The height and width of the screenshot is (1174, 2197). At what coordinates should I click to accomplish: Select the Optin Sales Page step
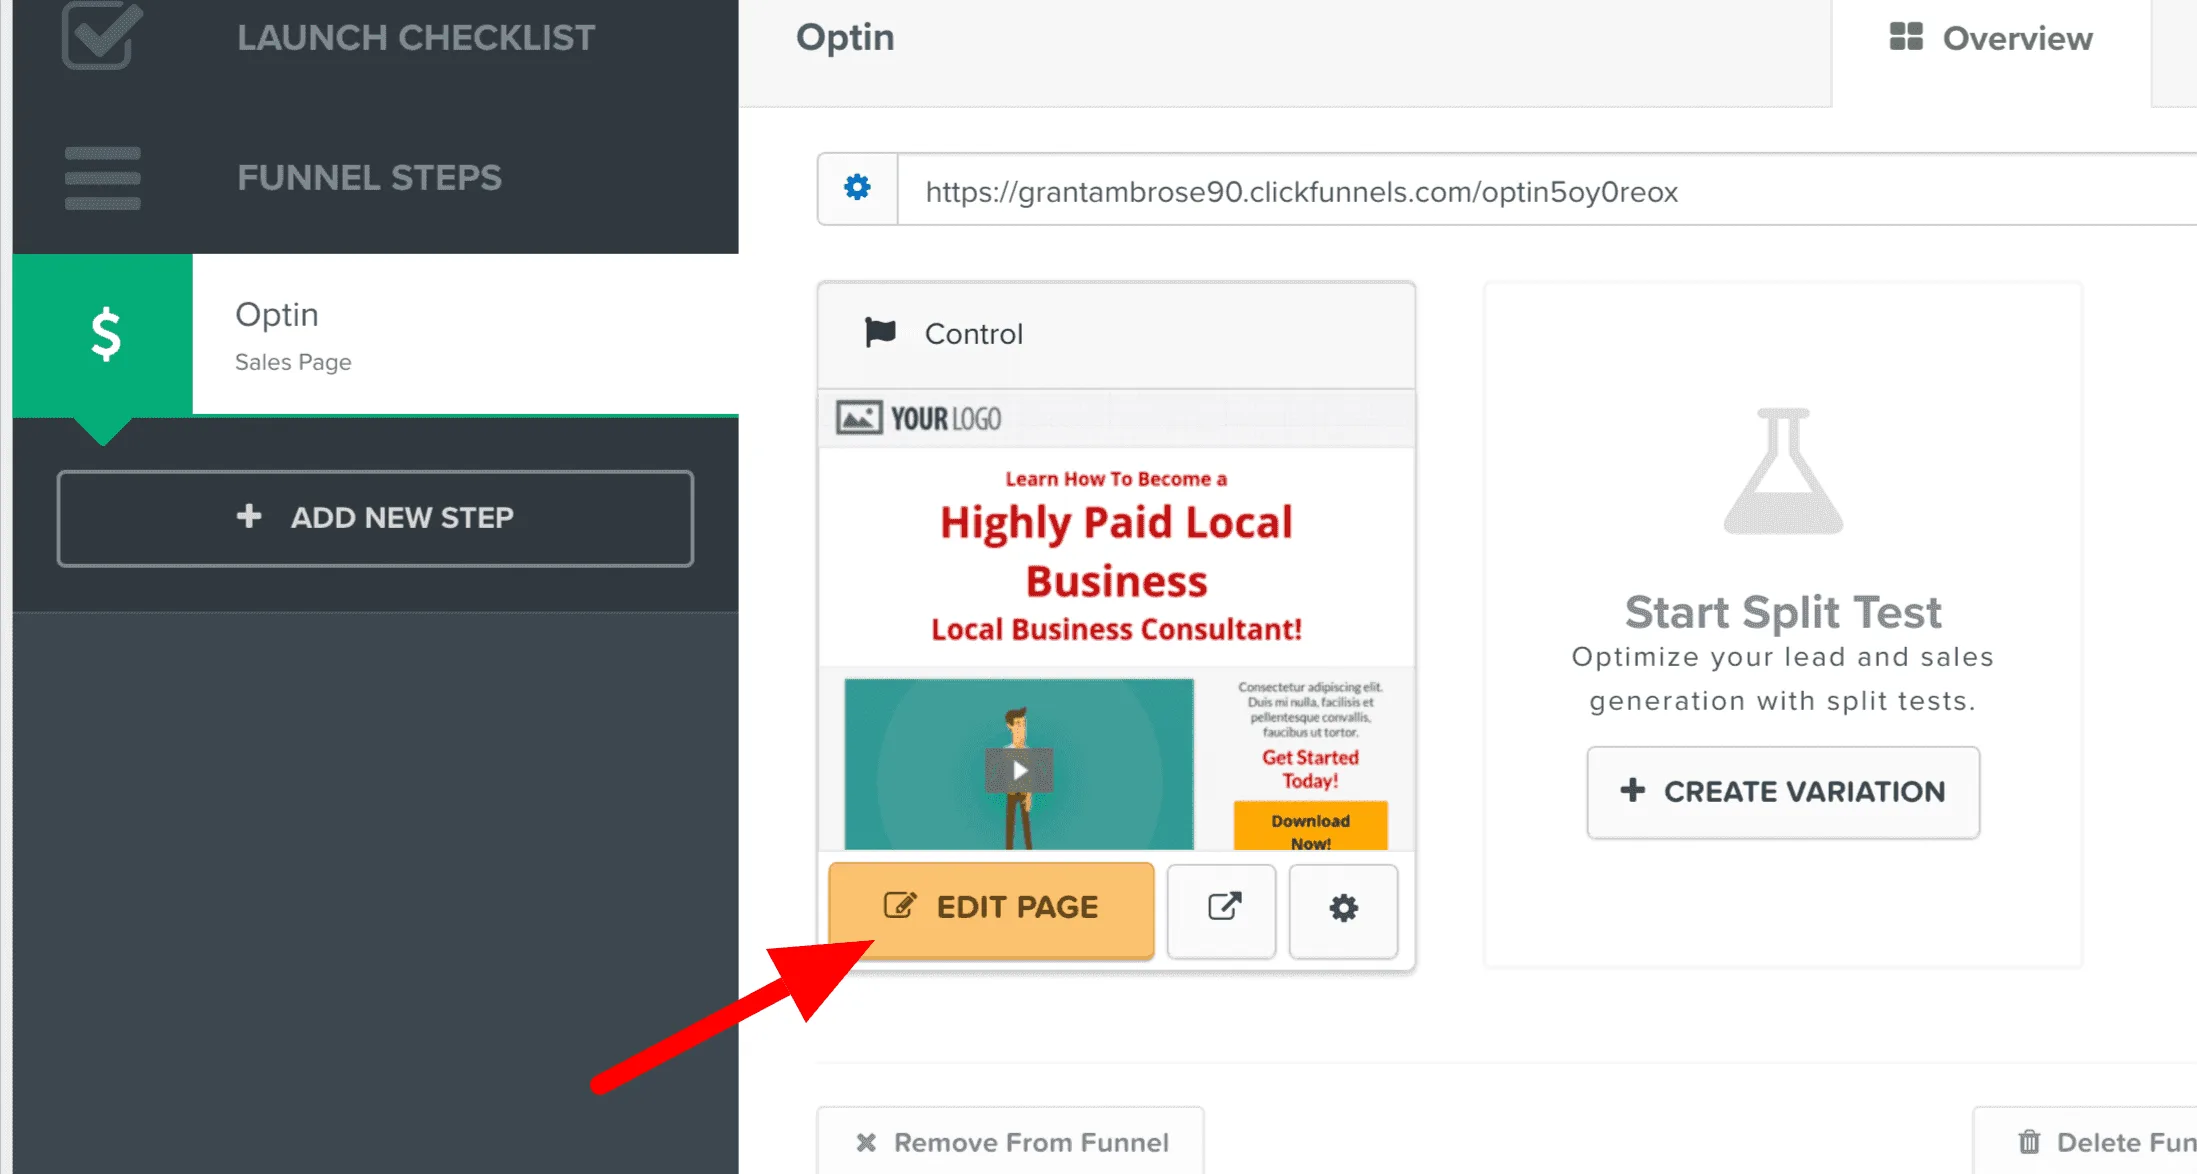point(376,334)
